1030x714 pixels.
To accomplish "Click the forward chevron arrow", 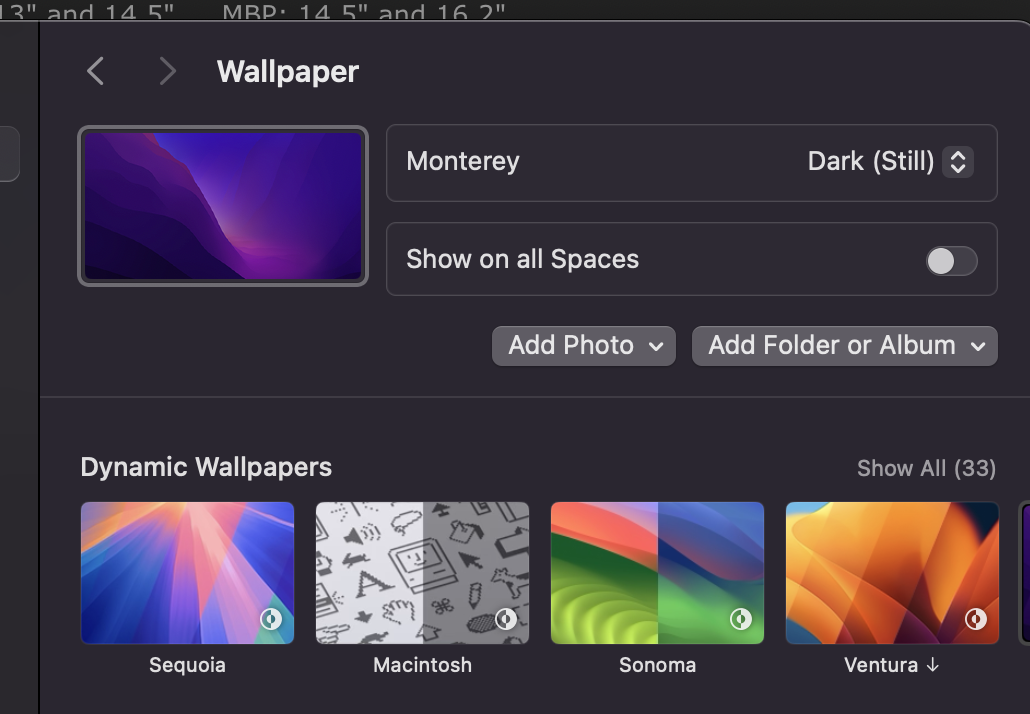I will point(167,71).
